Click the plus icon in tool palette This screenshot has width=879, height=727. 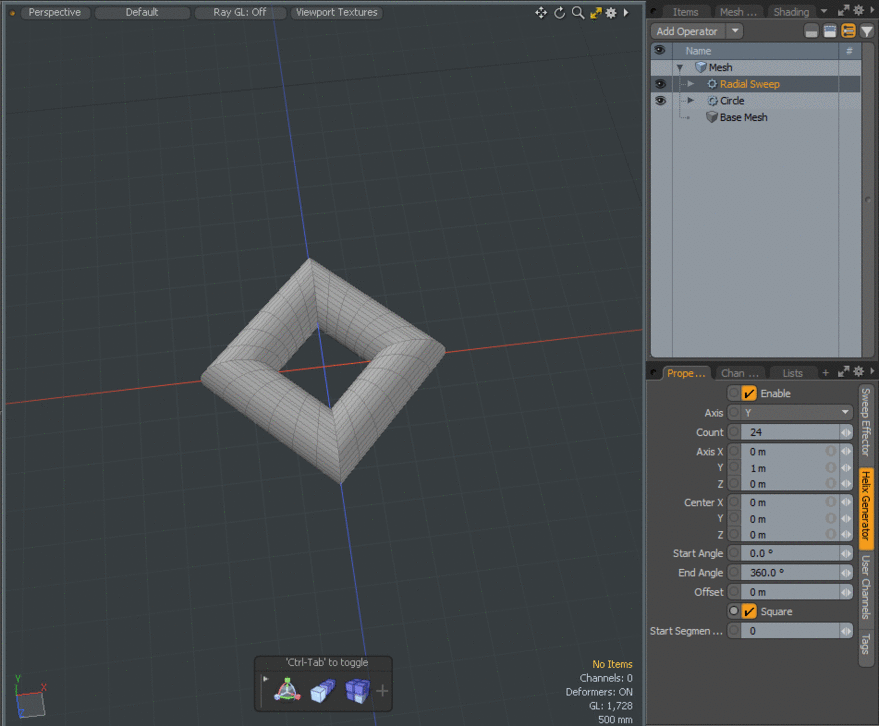tap(382, 690)
